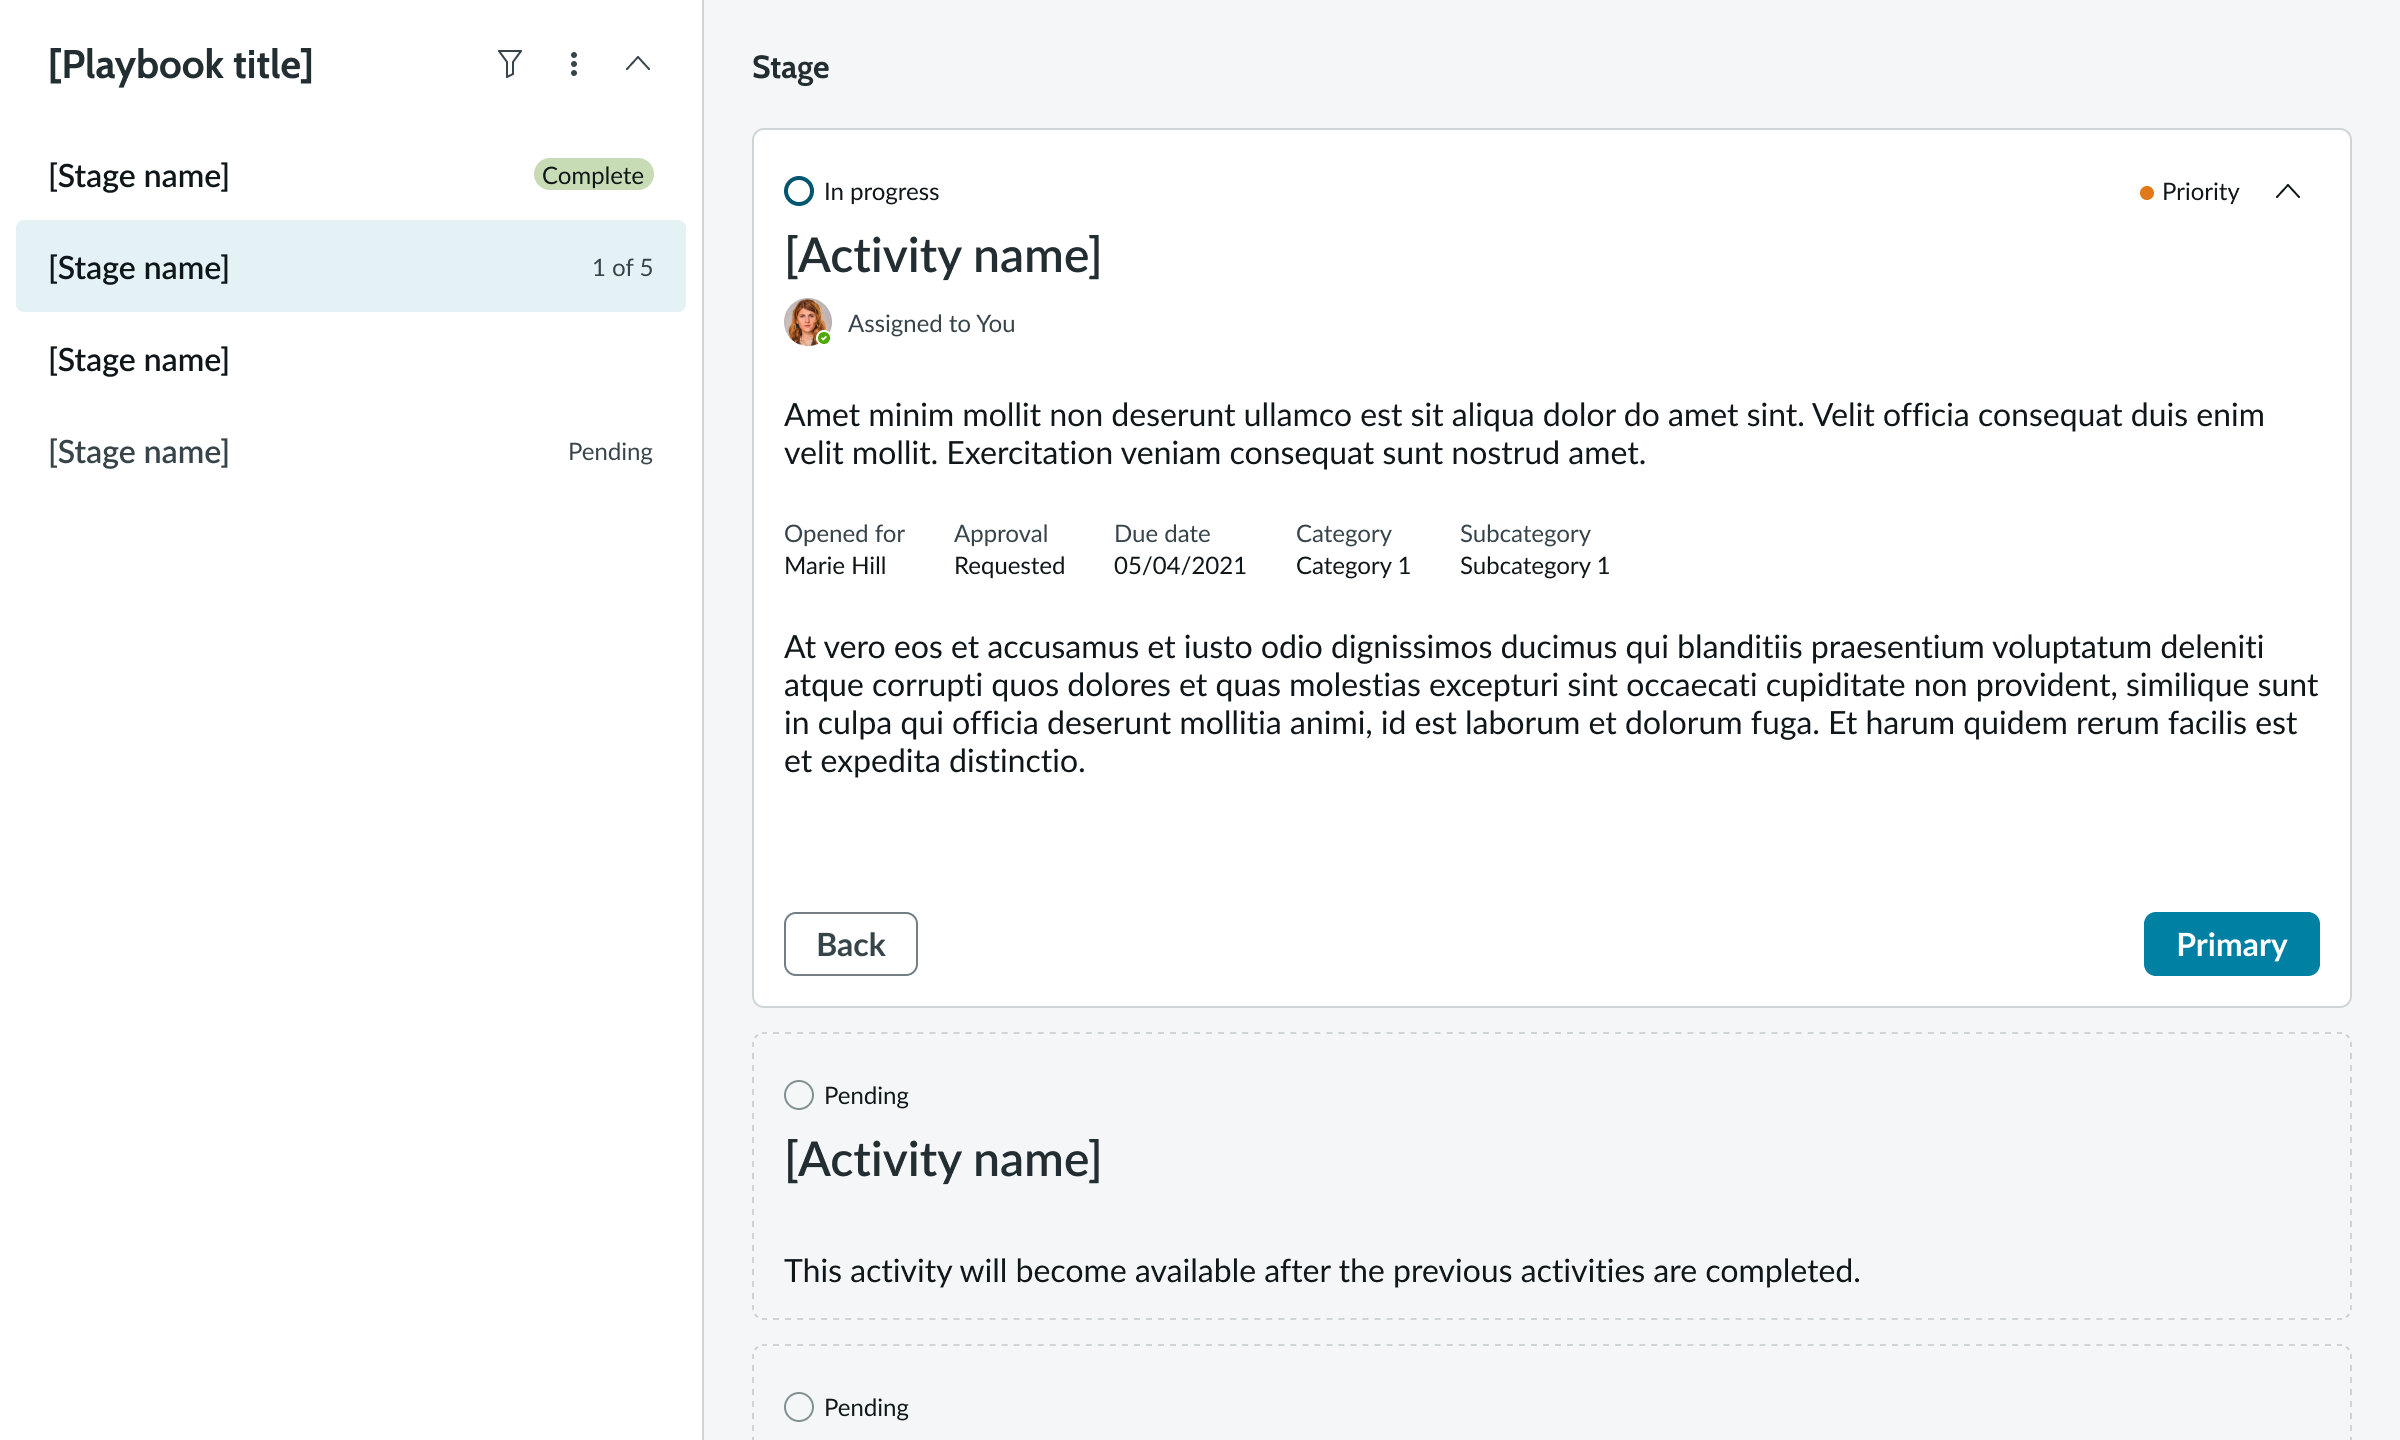
Task: Click the orange Priority indicator dot
Action: pyautogui.click(x=2146, y=192)
